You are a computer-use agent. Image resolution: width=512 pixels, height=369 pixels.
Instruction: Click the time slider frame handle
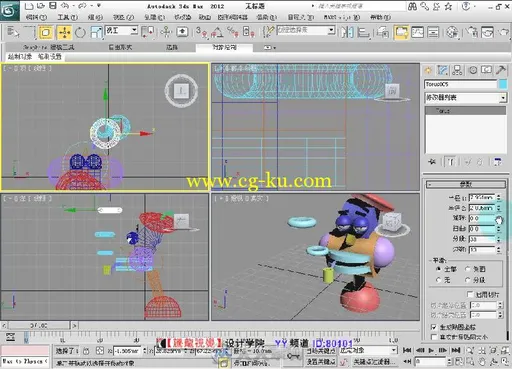[x=39, y=325]
